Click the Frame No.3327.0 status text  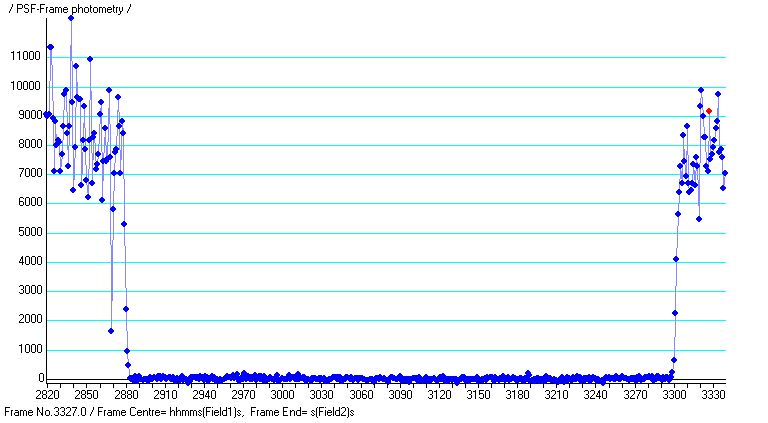click(48, 411)
